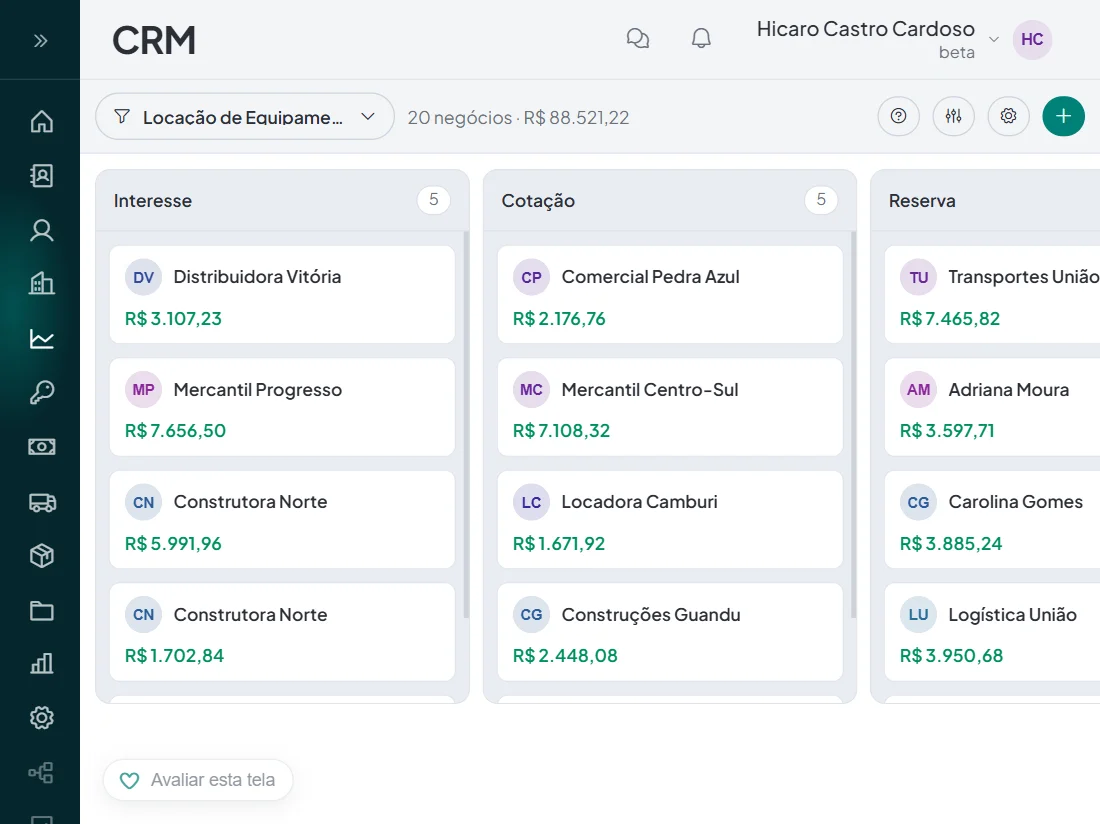Add a new deal with plus button
1100x824 pixels.
coord(1063,116)
